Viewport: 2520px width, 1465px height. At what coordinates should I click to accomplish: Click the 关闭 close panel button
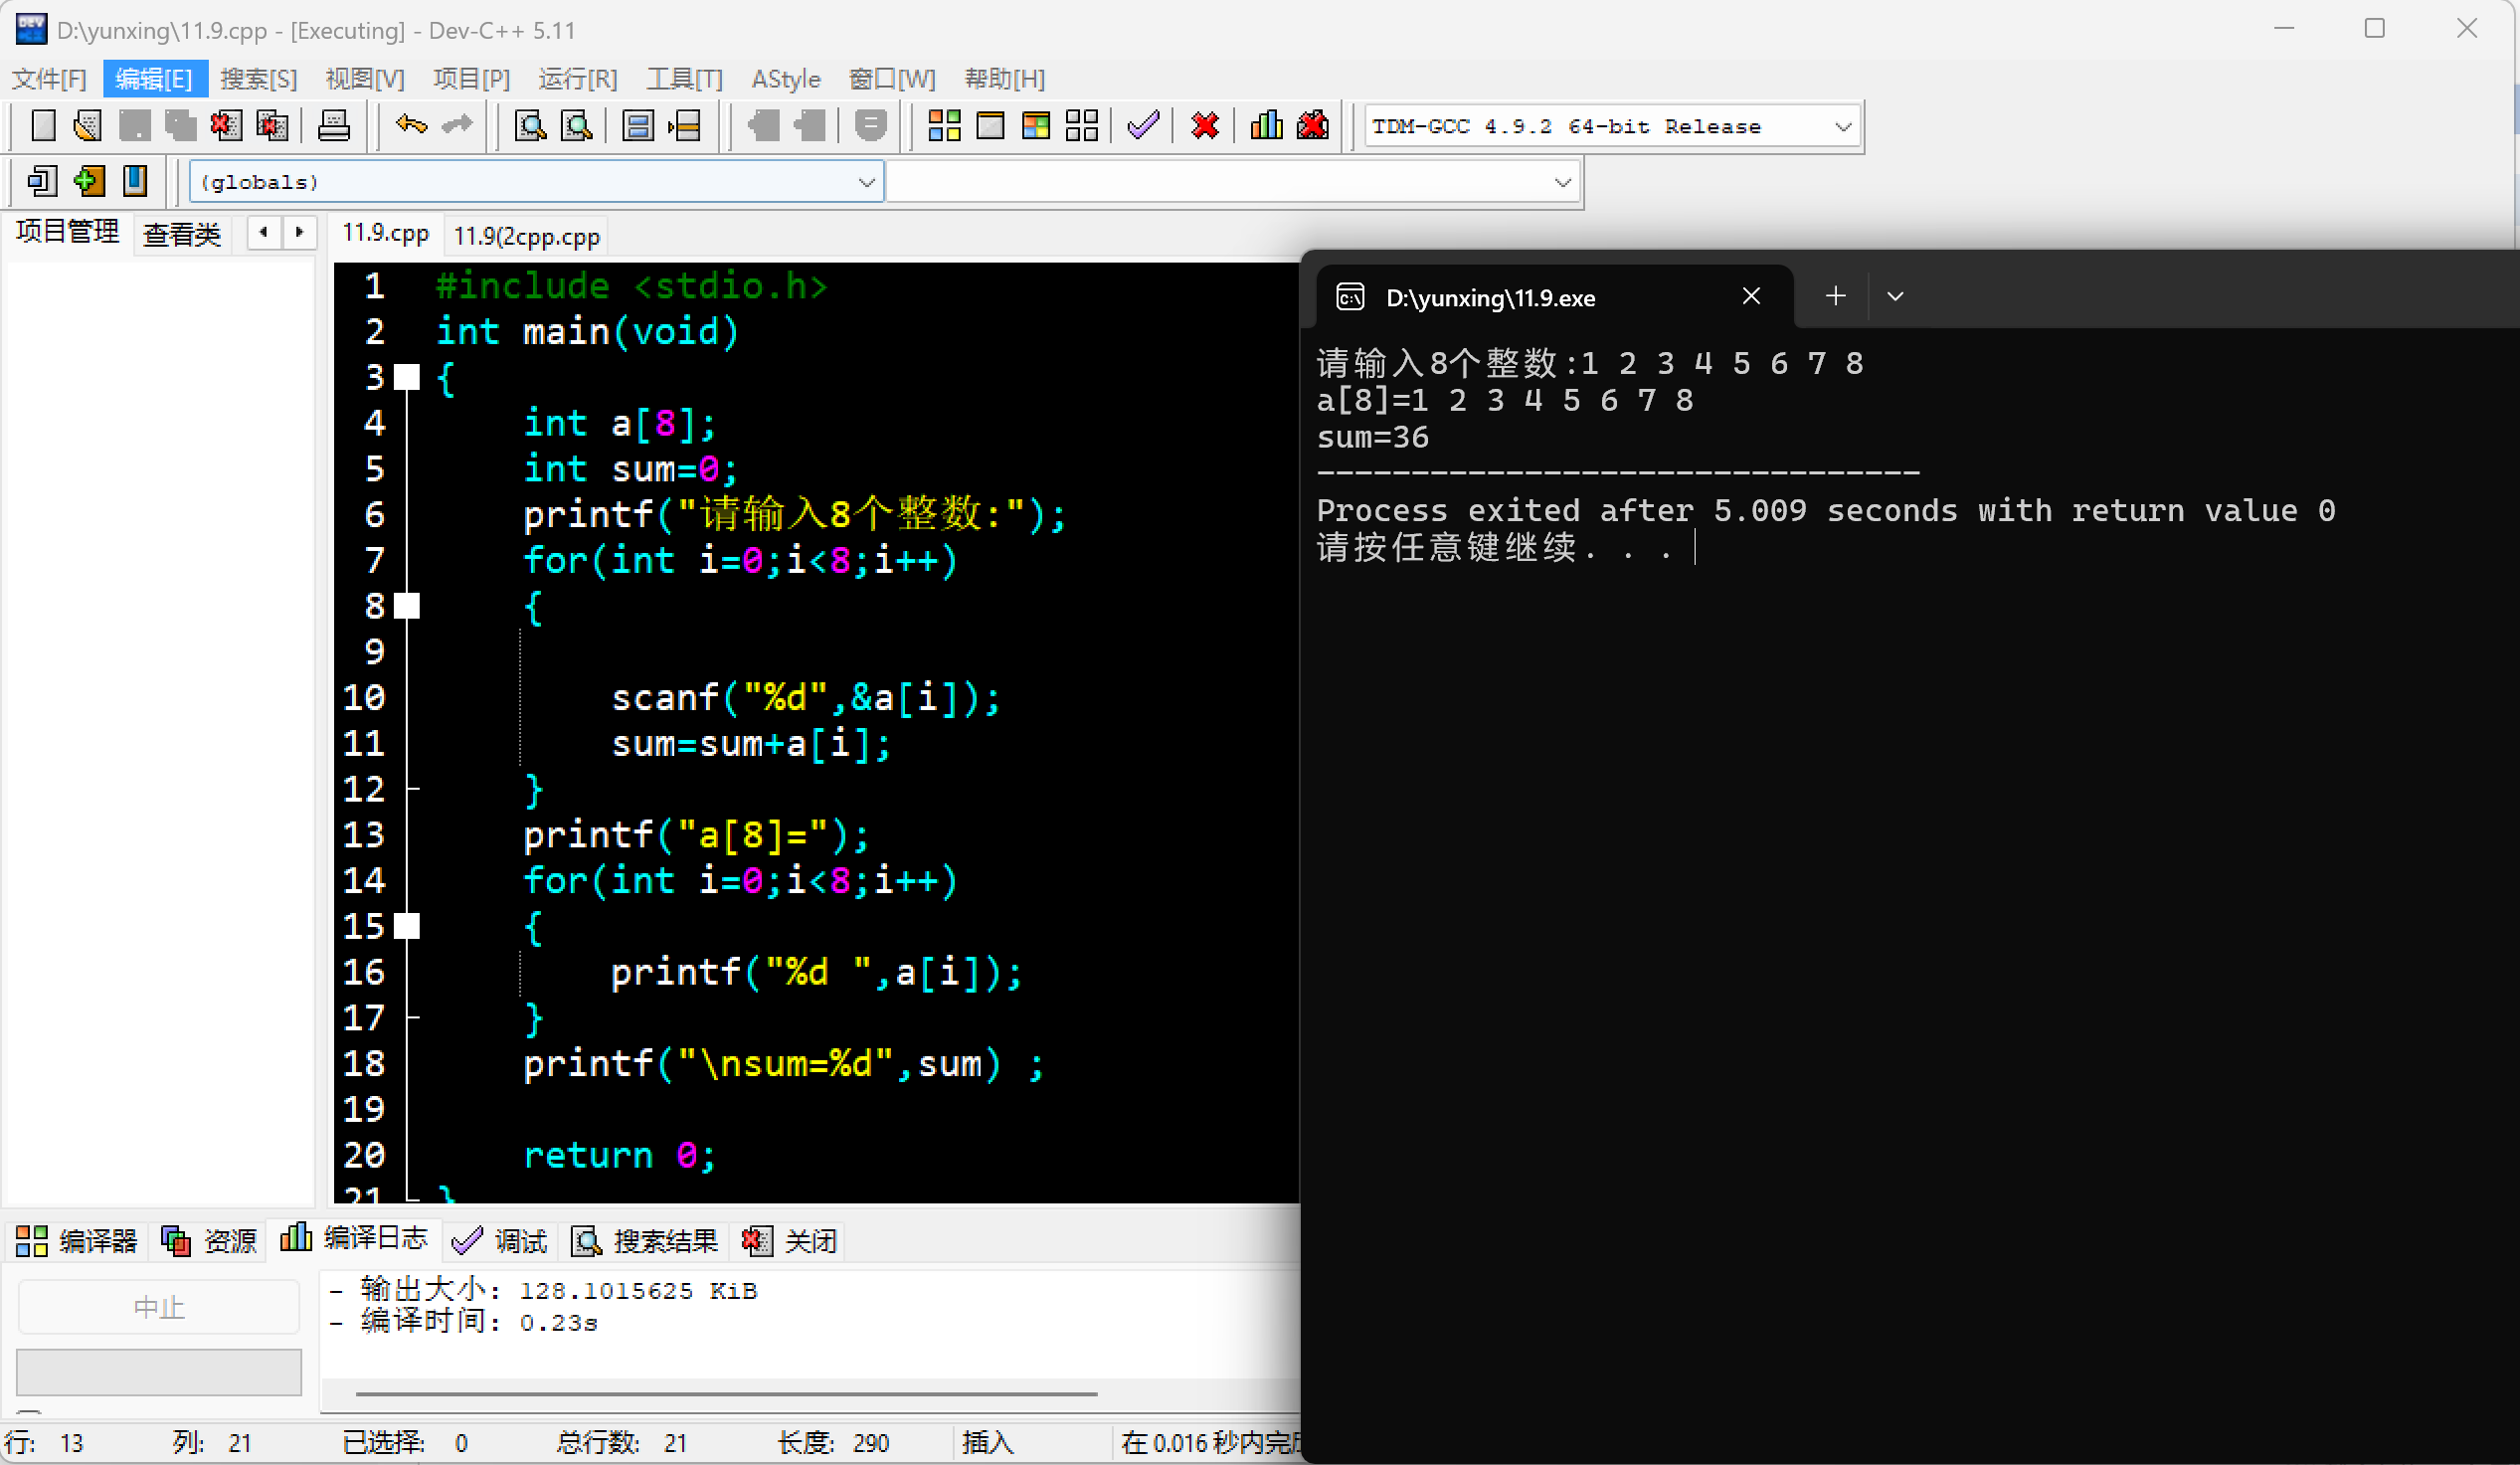click(790, 1241)
